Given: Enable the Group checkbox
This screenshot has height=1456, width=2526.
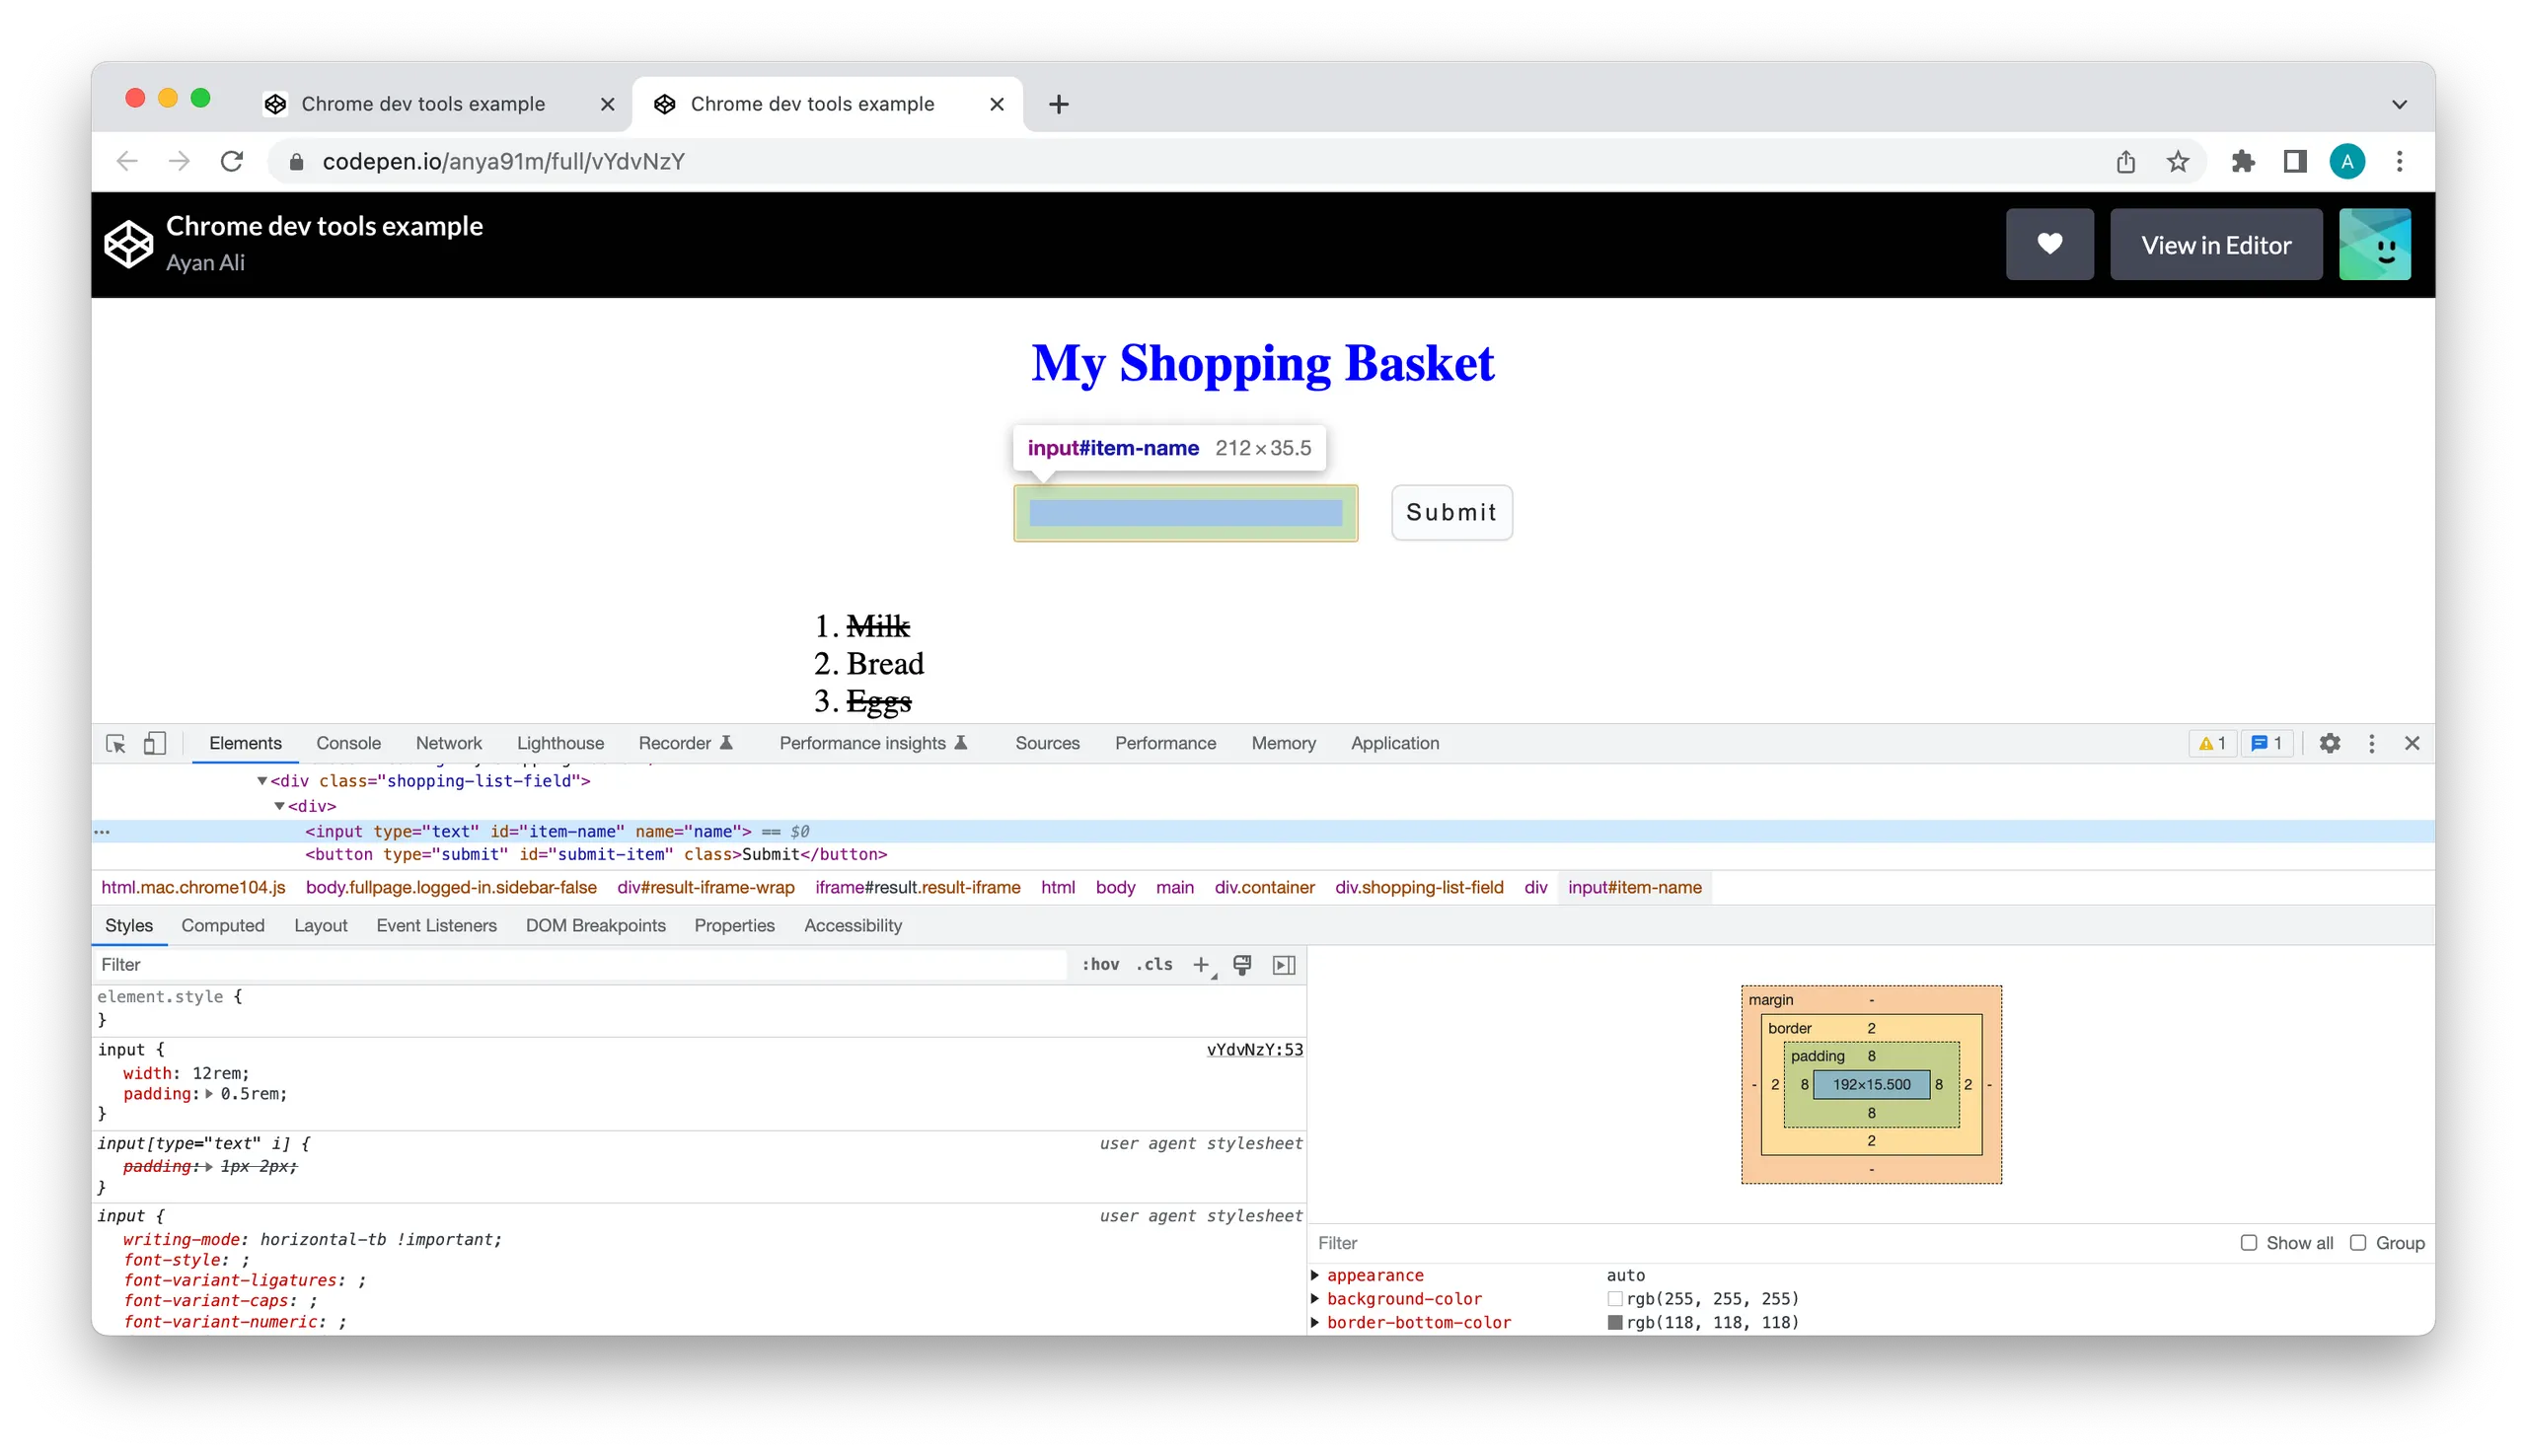Looking at the screenshot, I should tap(2358, 1242).
